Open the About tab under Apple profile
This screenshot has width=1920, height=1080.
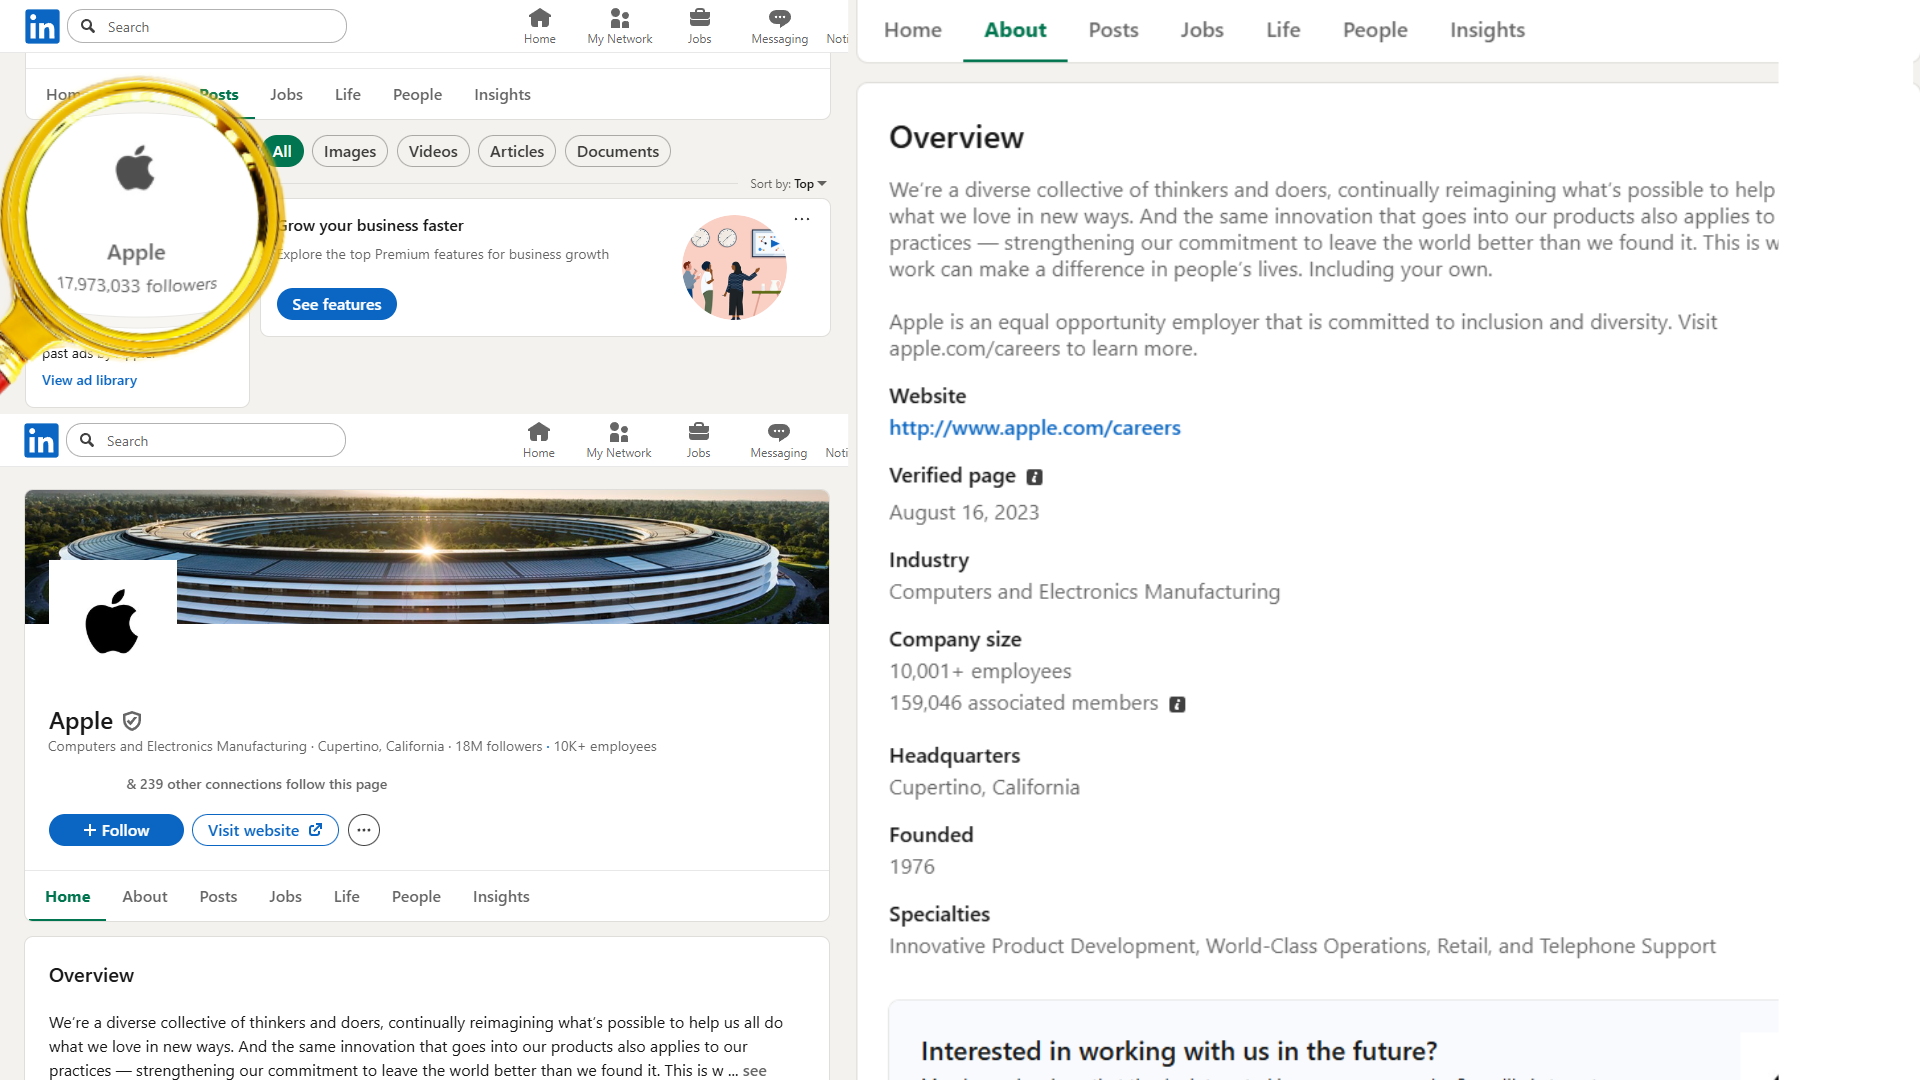[x=145, y=896]
